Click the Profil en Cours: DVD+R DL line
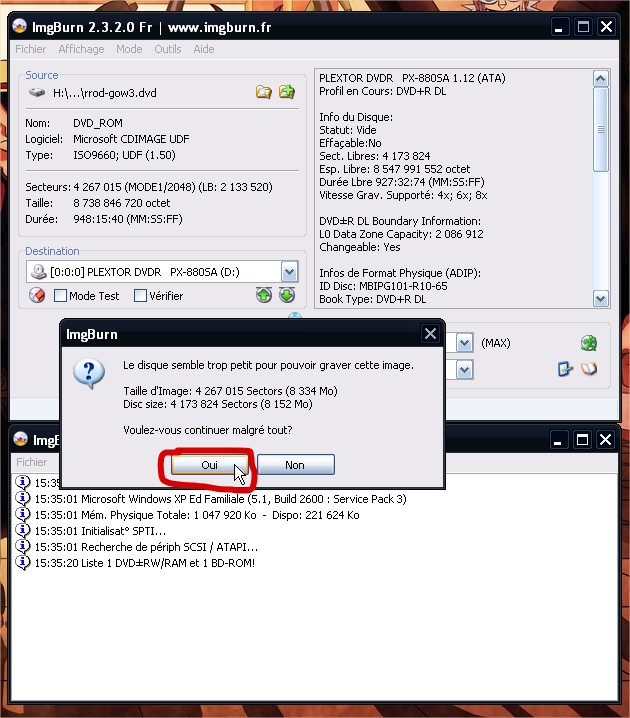Image resolution: width=630 pixels, height=718 pixels. (382, 91)
